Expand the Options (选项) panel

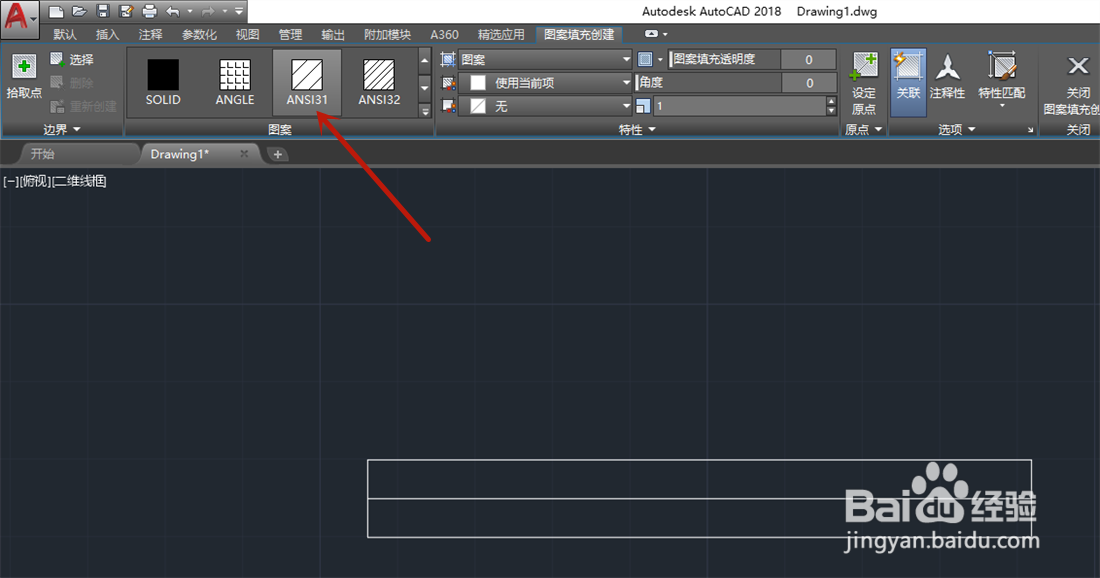(x=956, y=129)
